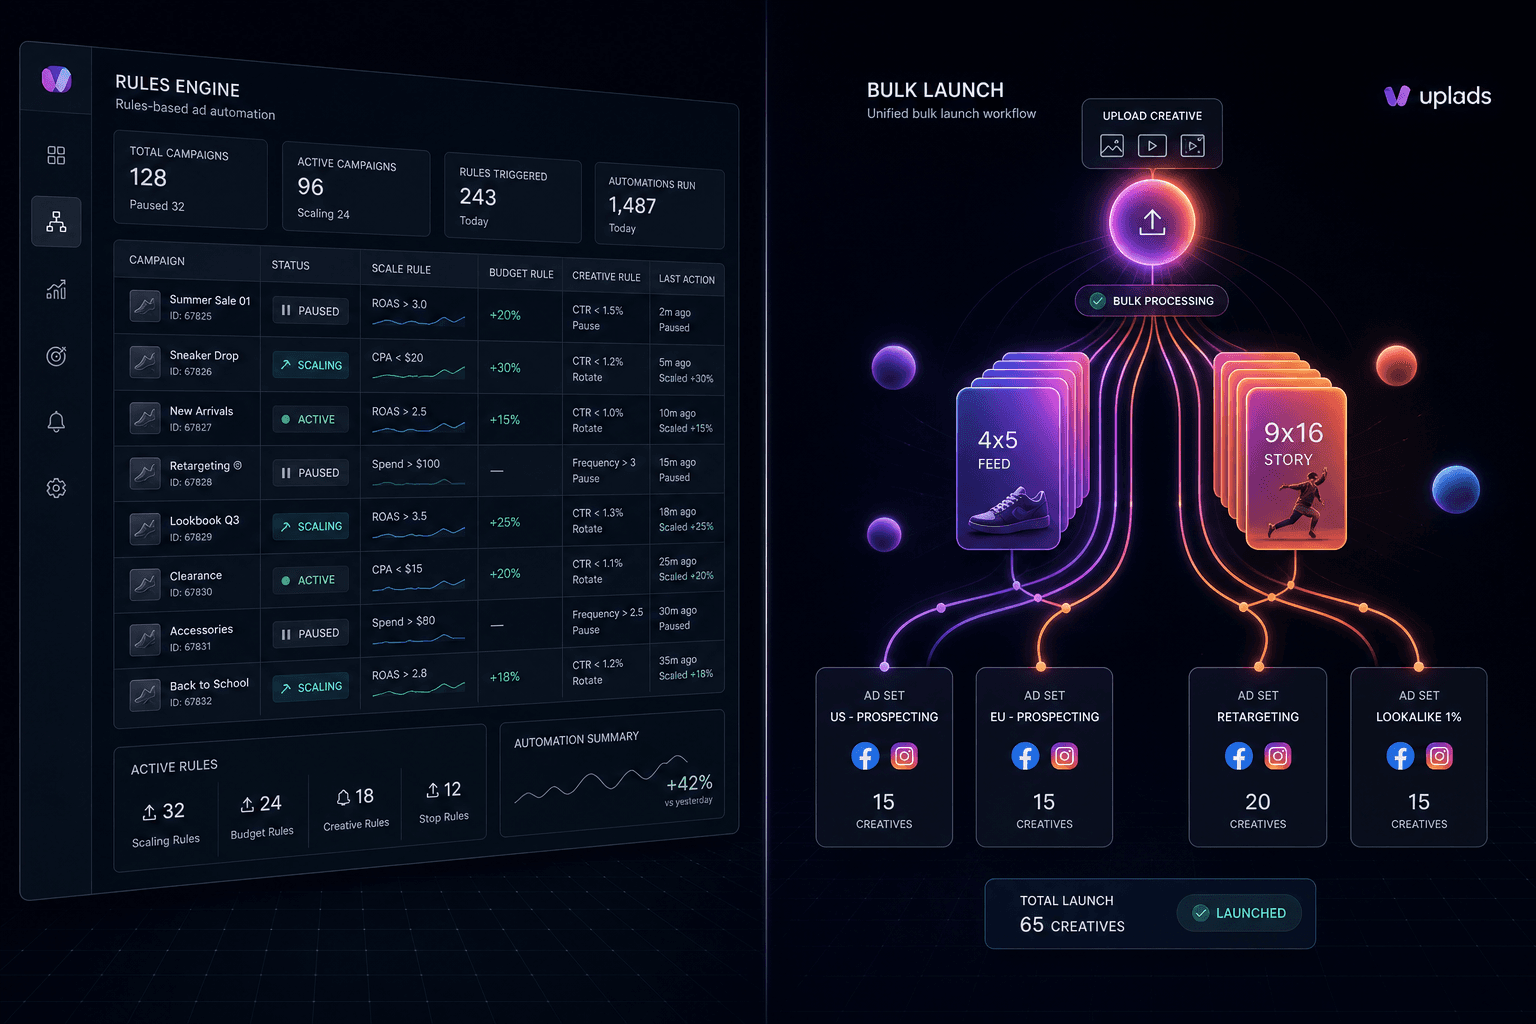
Task: Click the Scaling Rules upload icon
Action: [x=149, y=812]
